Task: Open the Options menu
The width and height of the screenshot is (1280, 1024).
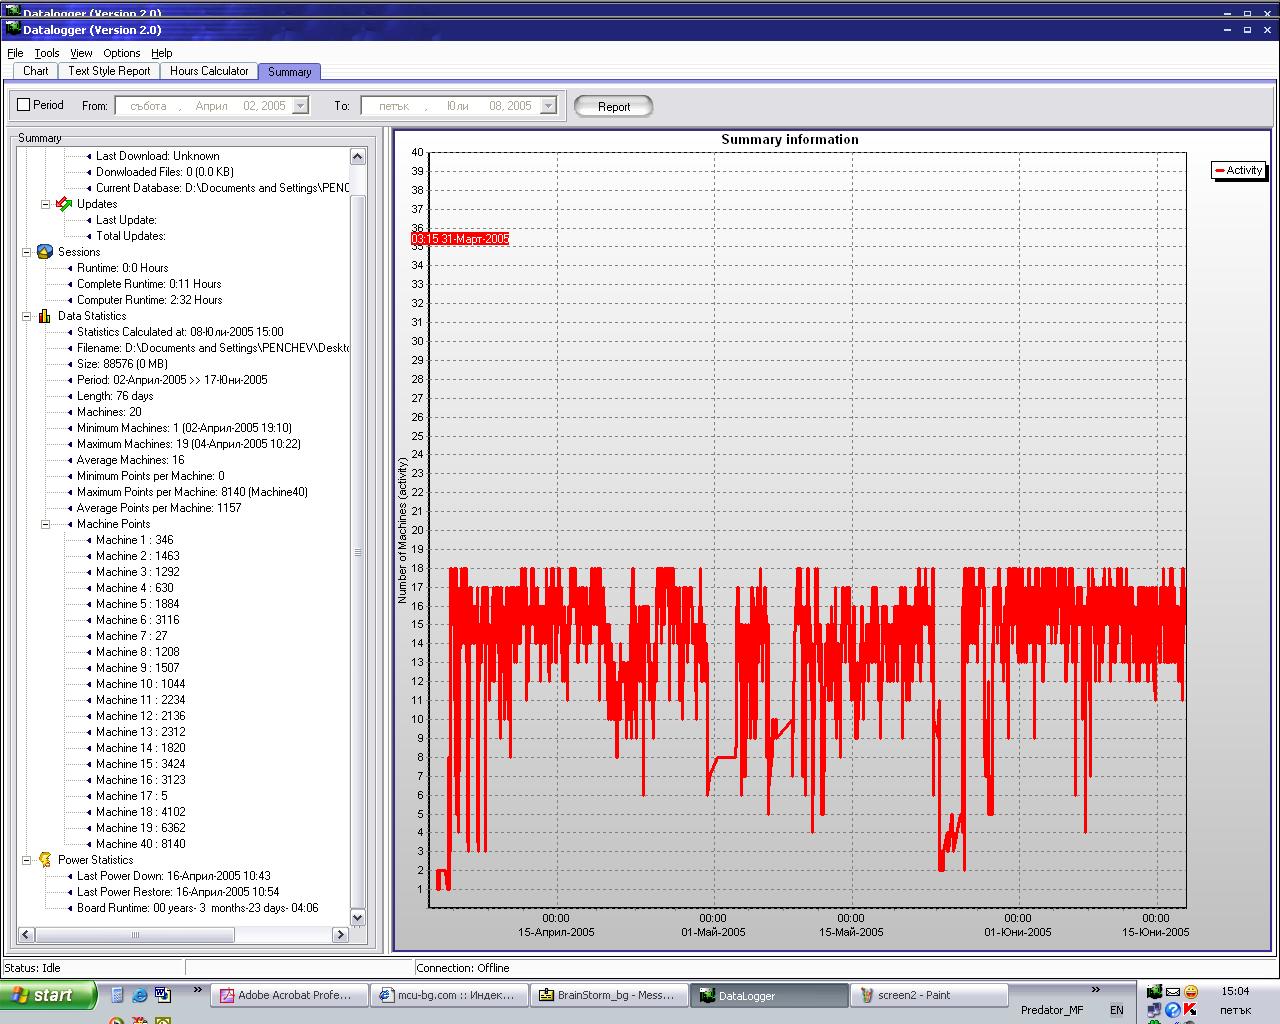Action: (x=122, y=53)
